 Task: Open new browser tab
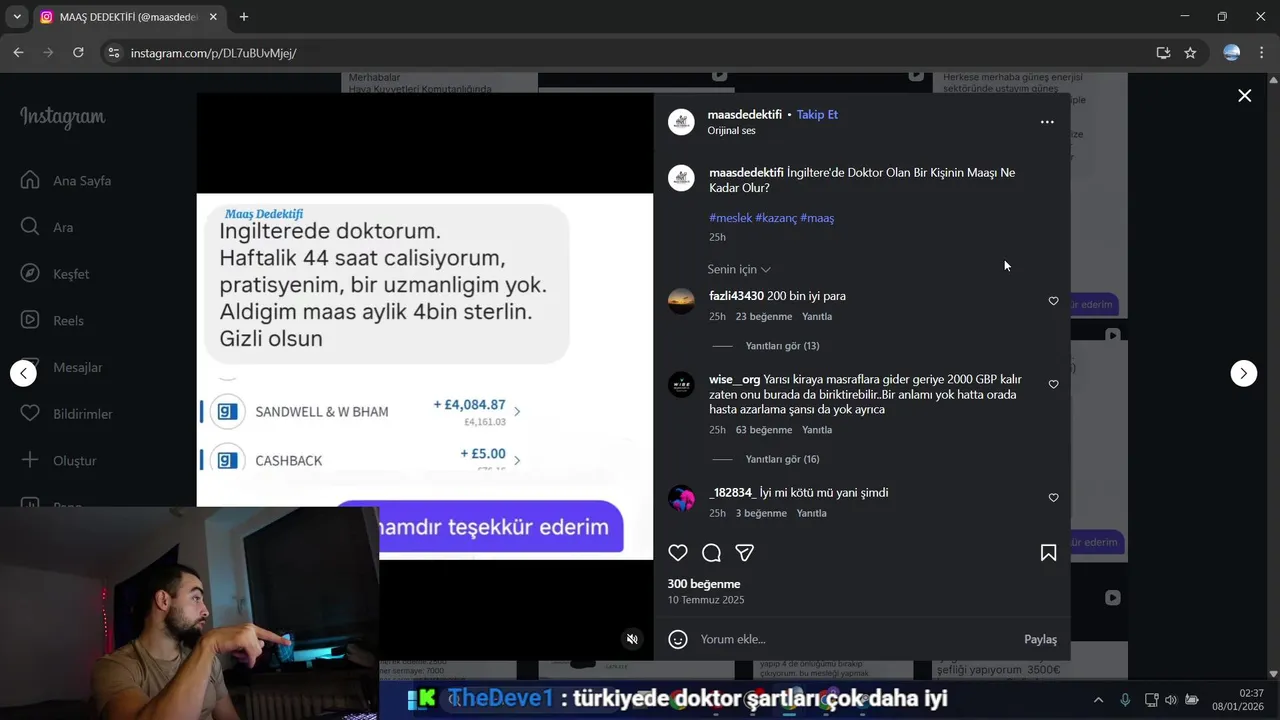[244, 17]
